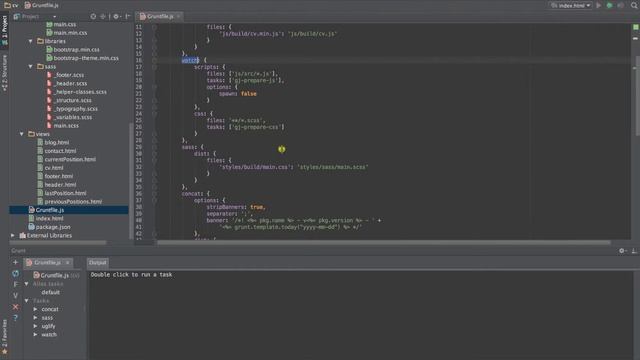Screen dimensions: 640x360
Task: Click Gruntfile.js breadcrumb in navigation bar
Action: pos(42,5)
